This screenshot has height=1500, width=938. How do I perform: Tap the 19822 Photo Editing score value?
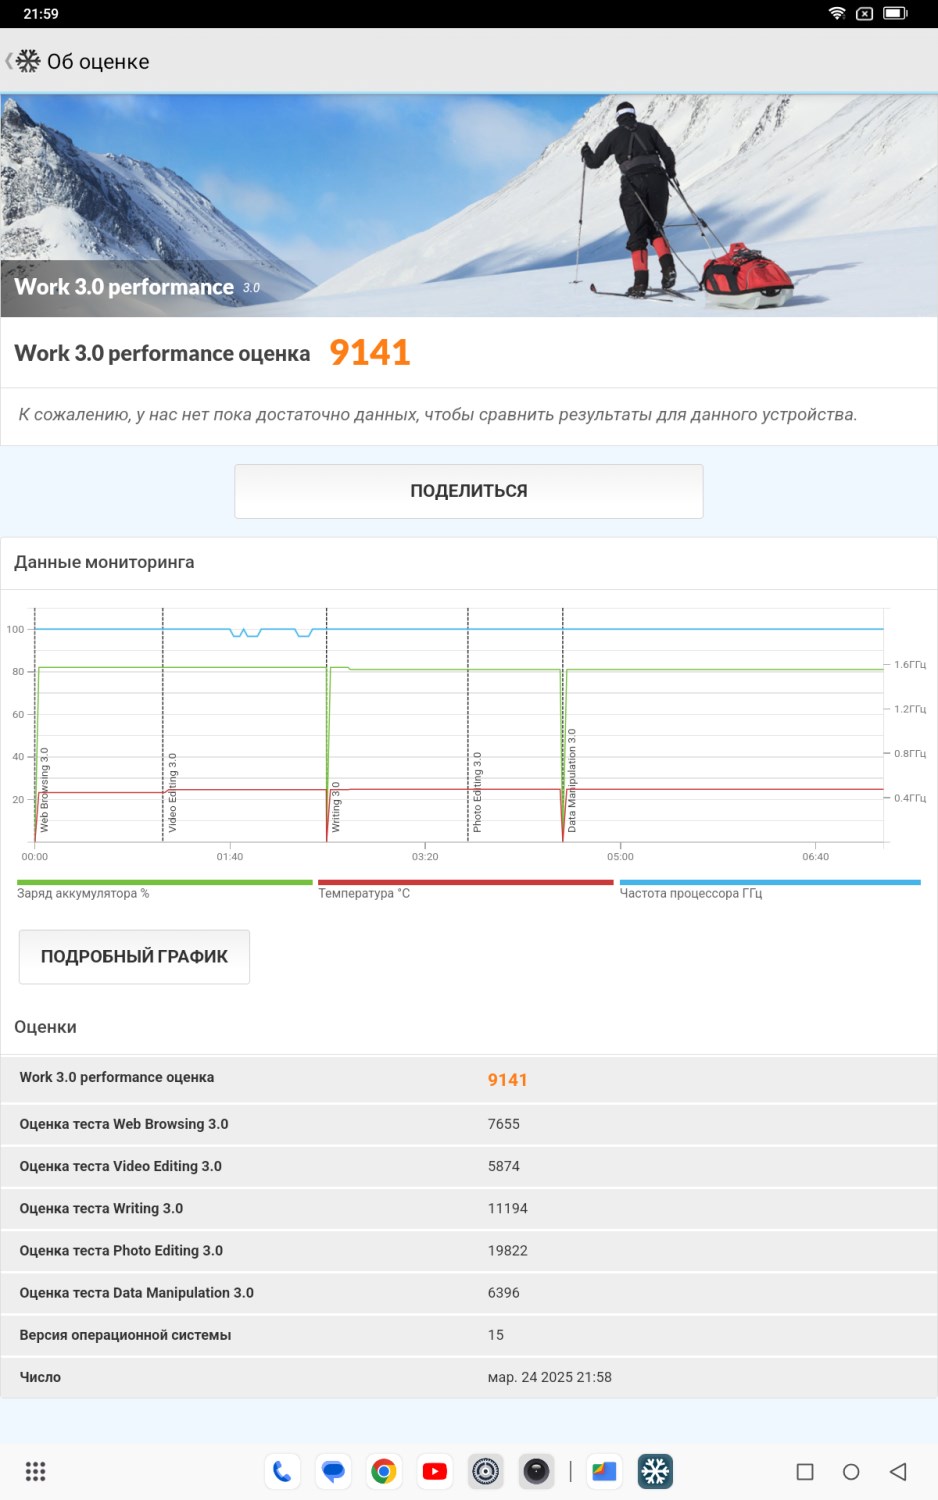[x=508, y=1250]
